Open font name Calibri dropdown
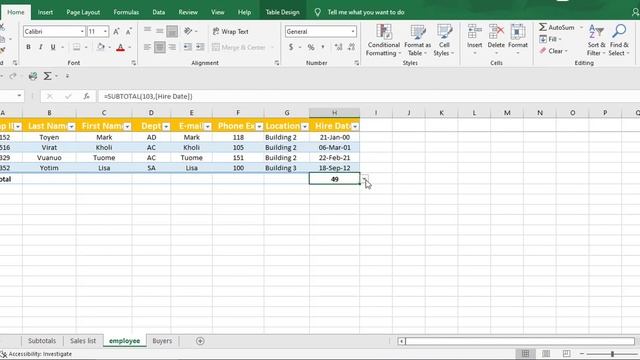 point(82,31)
